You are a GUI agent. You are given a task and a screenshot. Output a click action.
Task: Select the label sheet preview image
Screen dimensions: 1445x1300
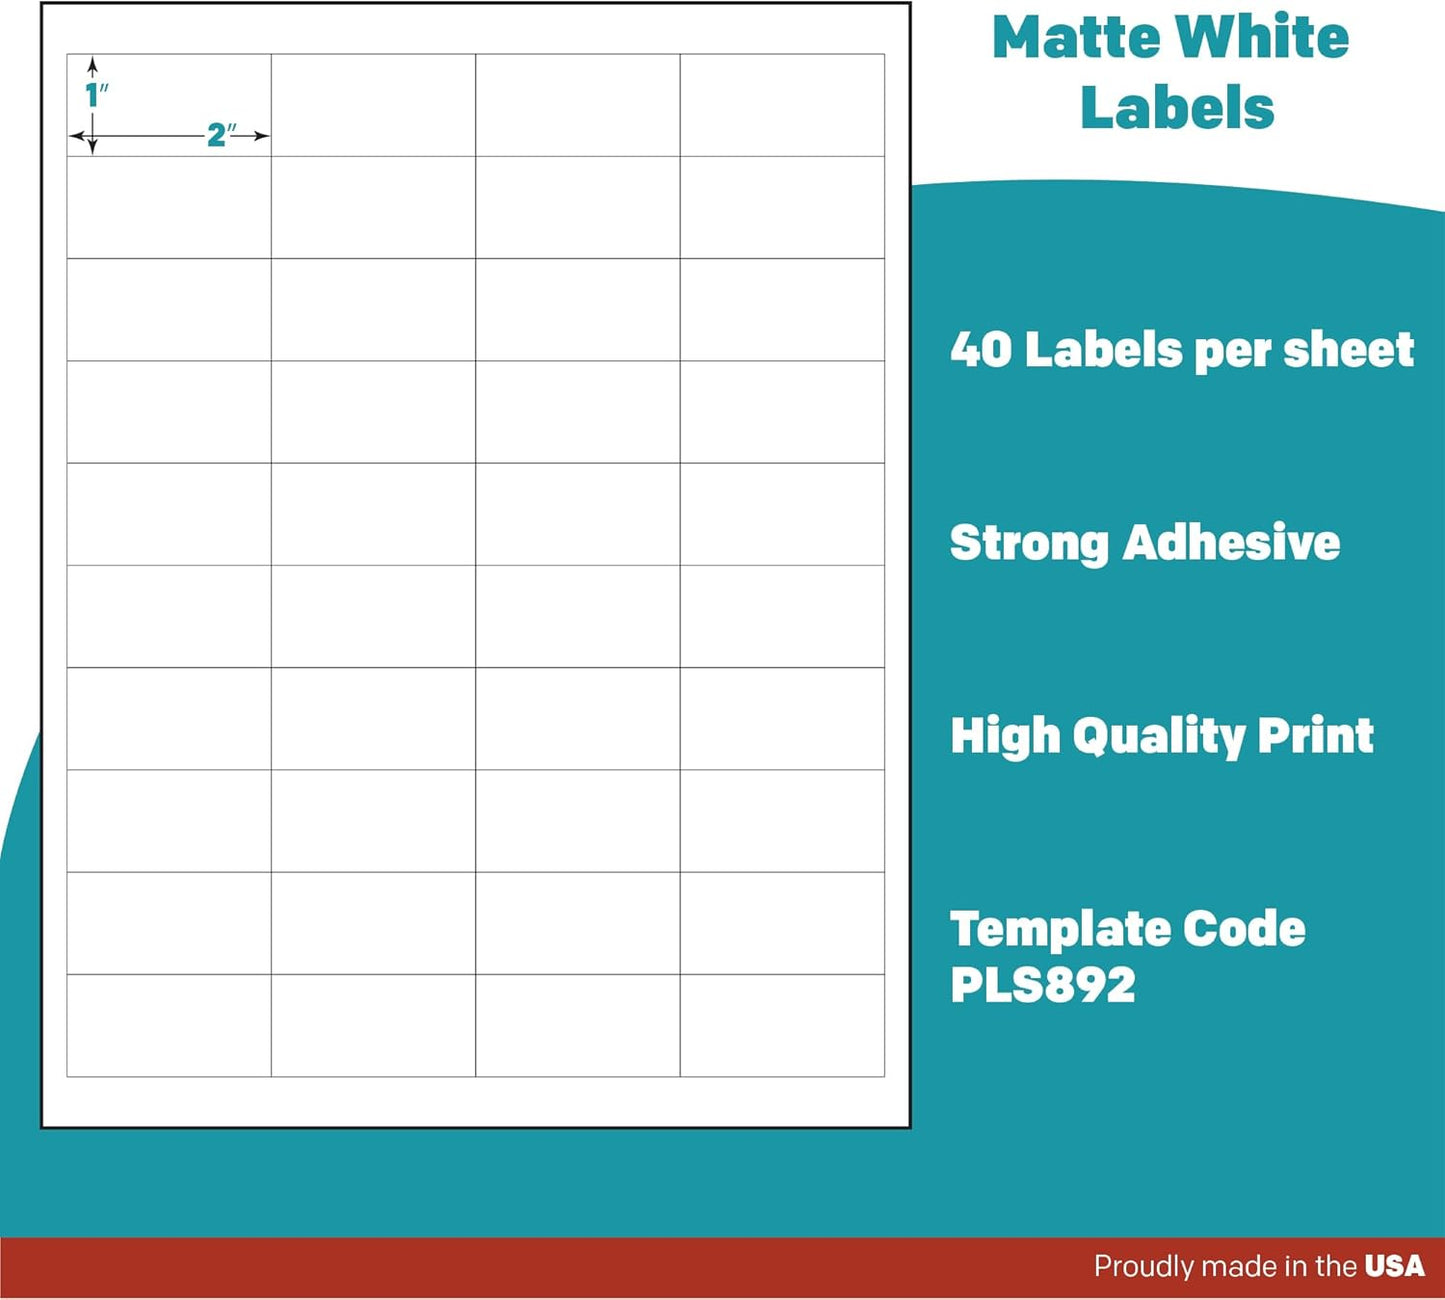coord(475,565)
